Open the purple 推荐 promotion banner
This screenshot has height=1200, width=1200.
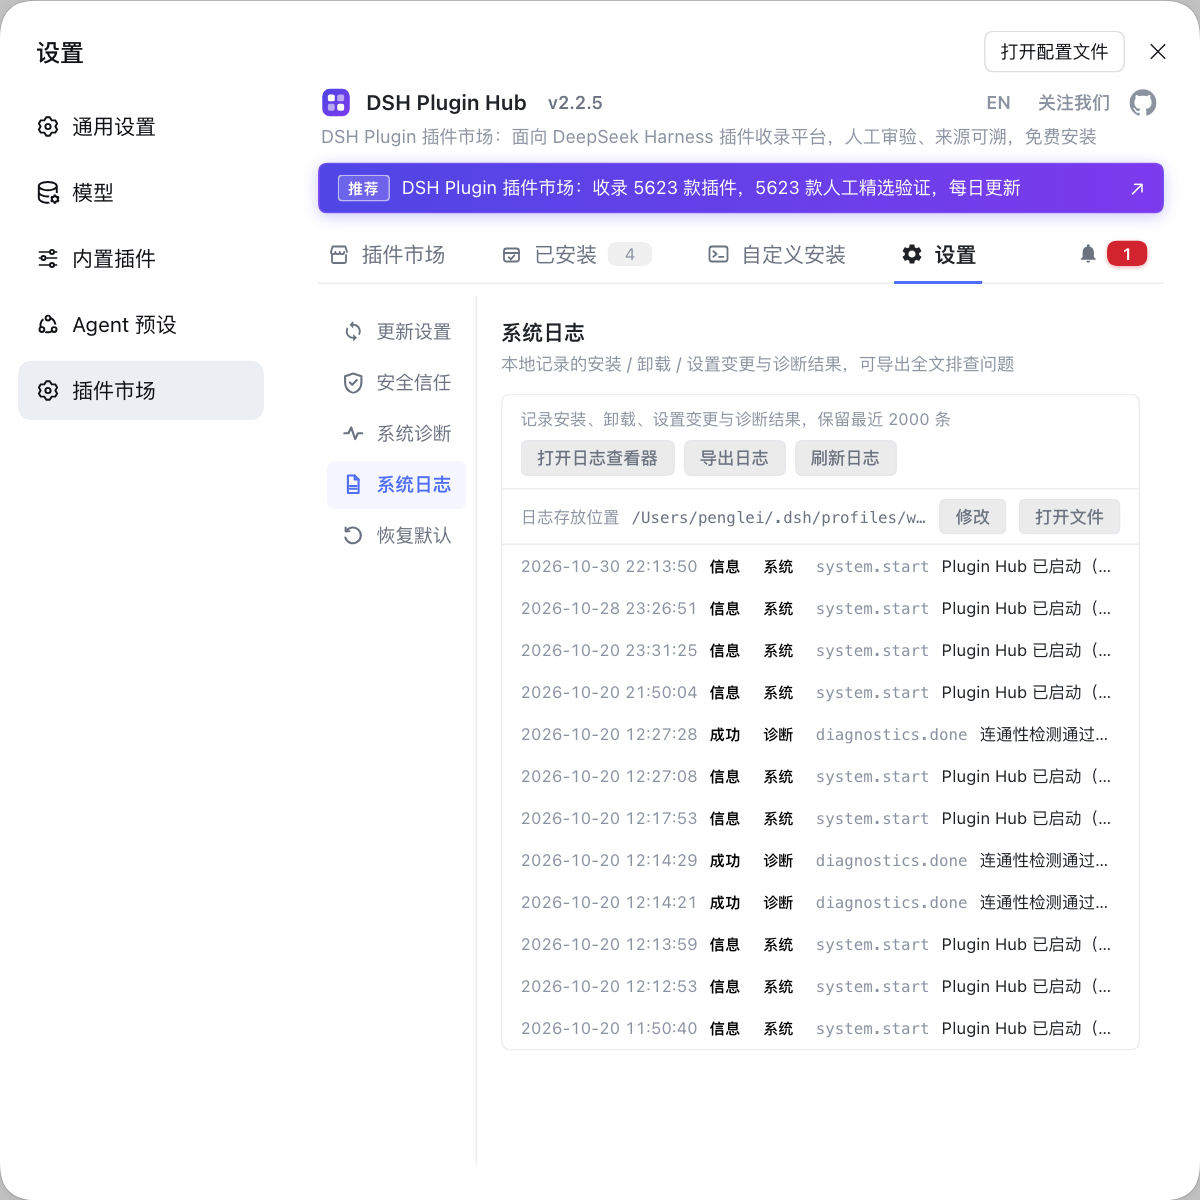pos(741,188)
